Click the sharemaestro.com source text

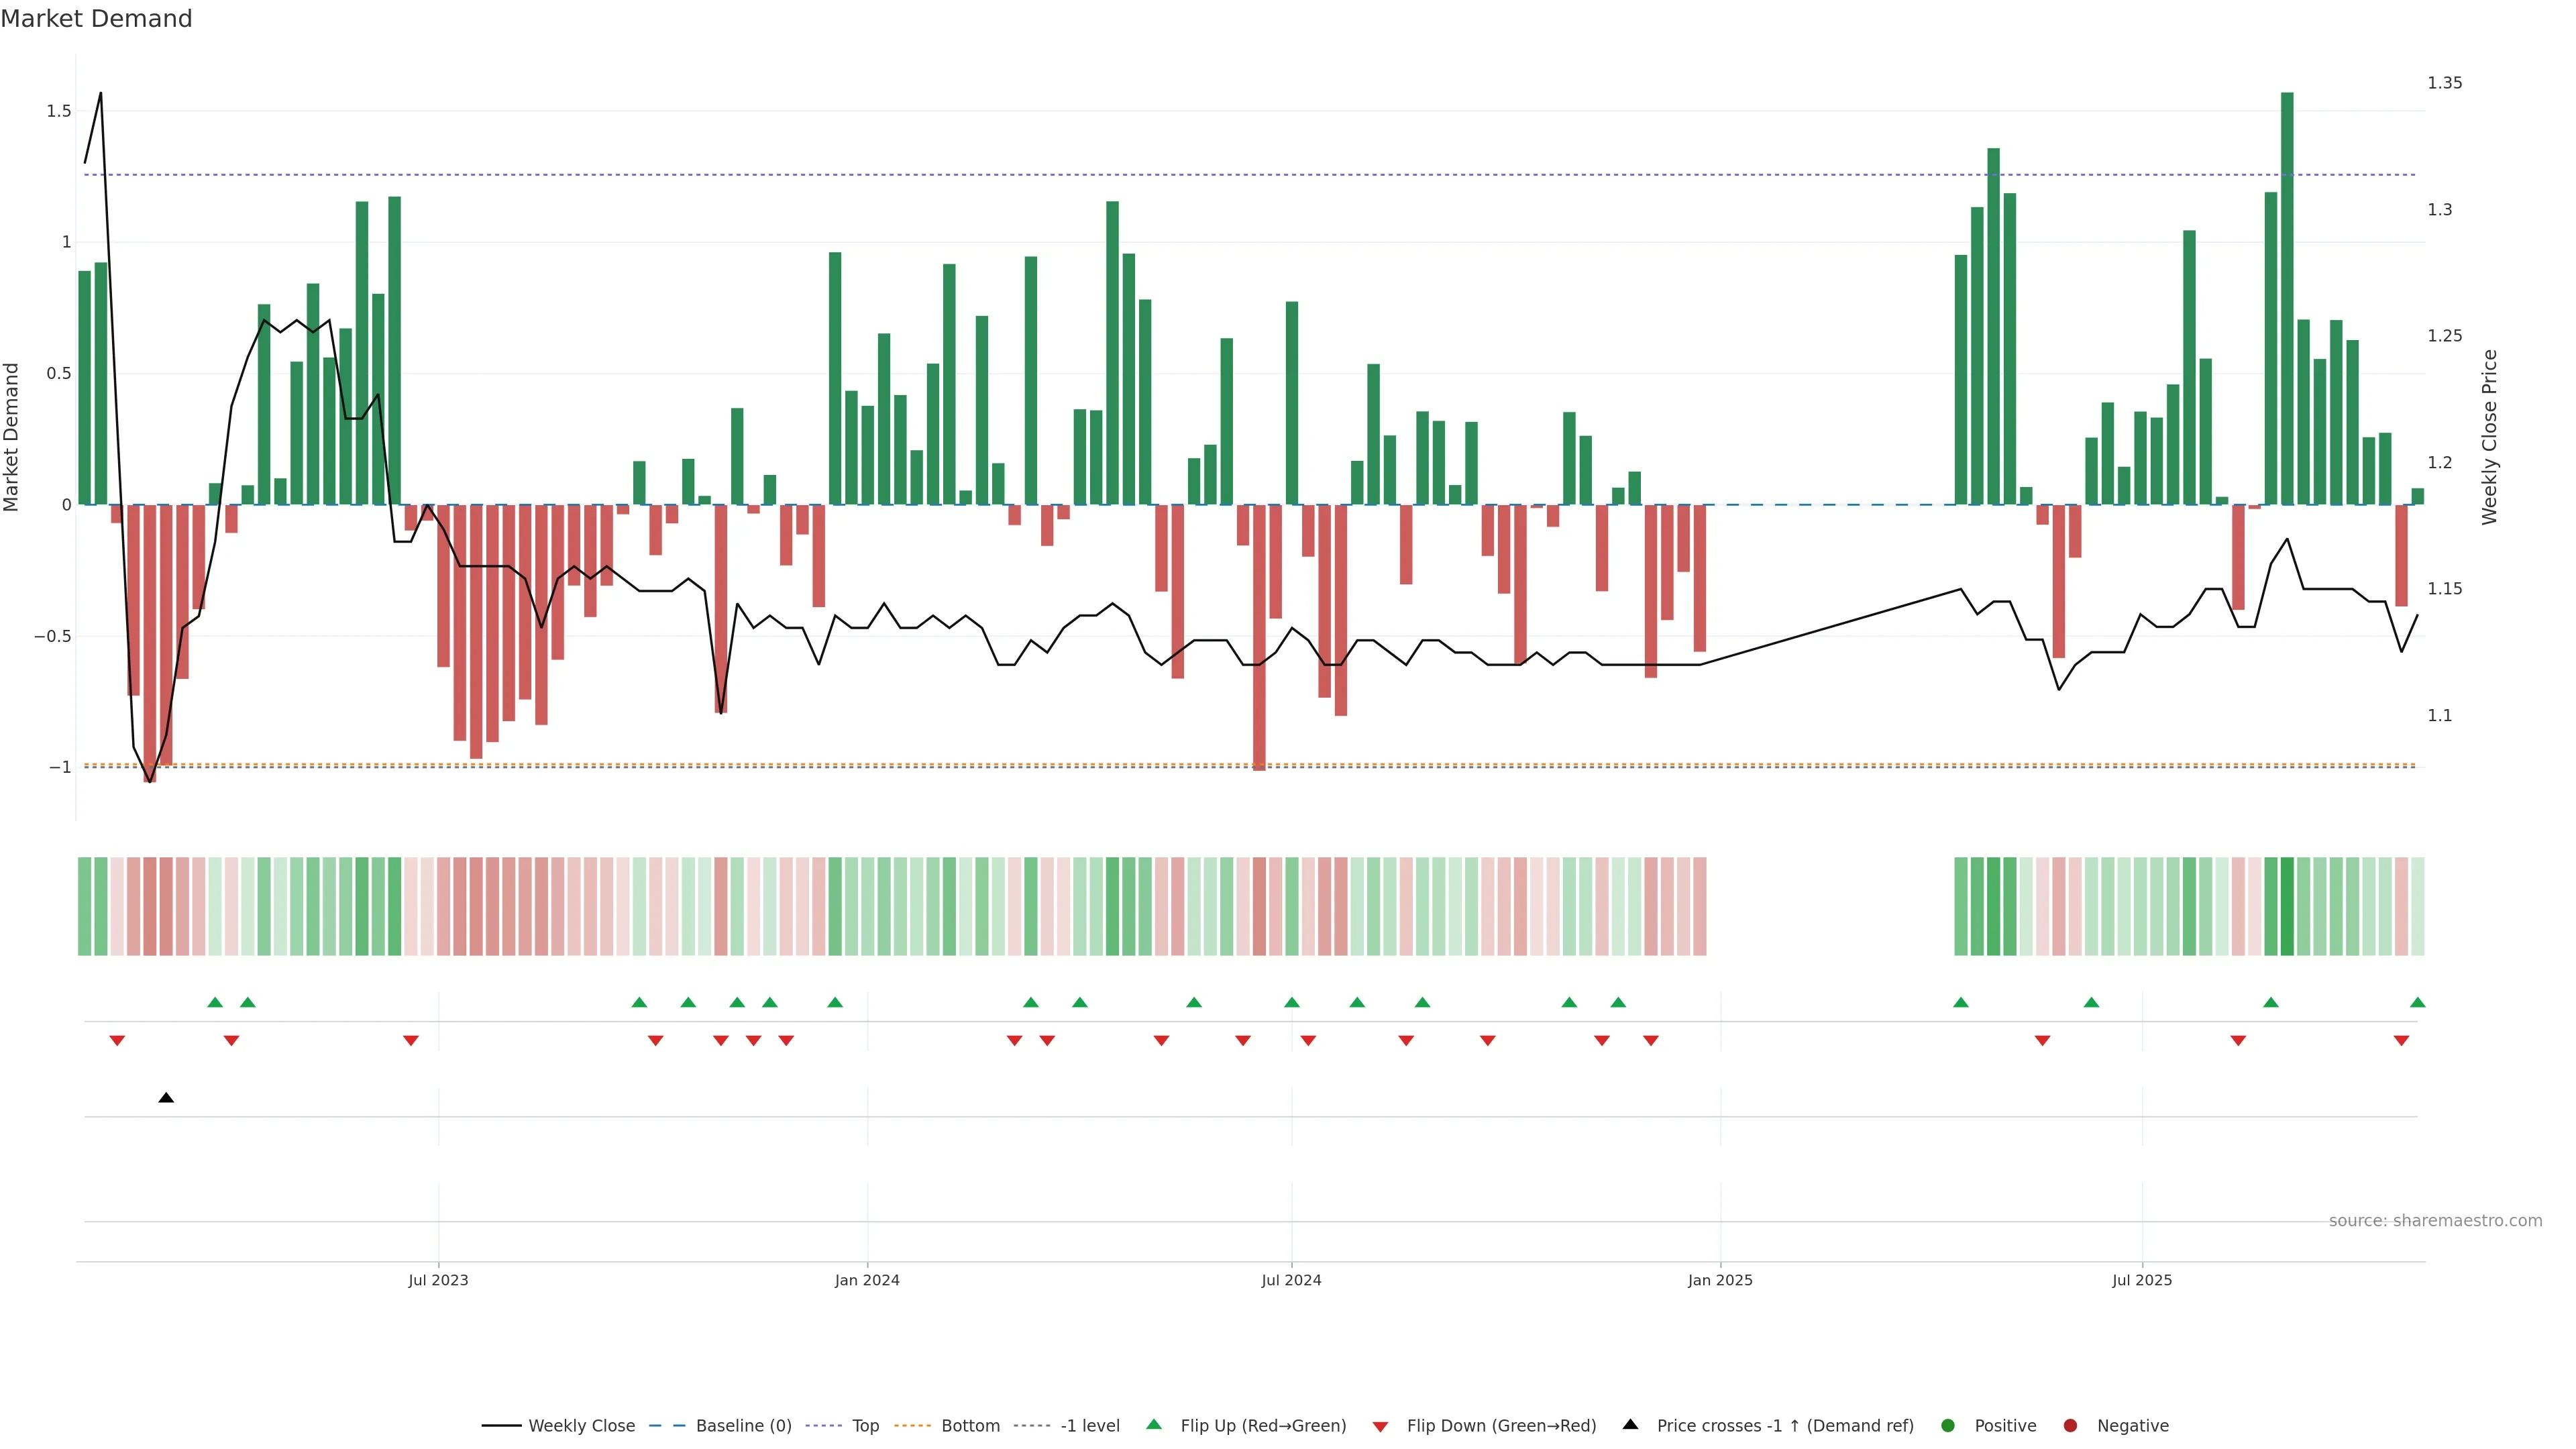(x=2435, y=1220)
